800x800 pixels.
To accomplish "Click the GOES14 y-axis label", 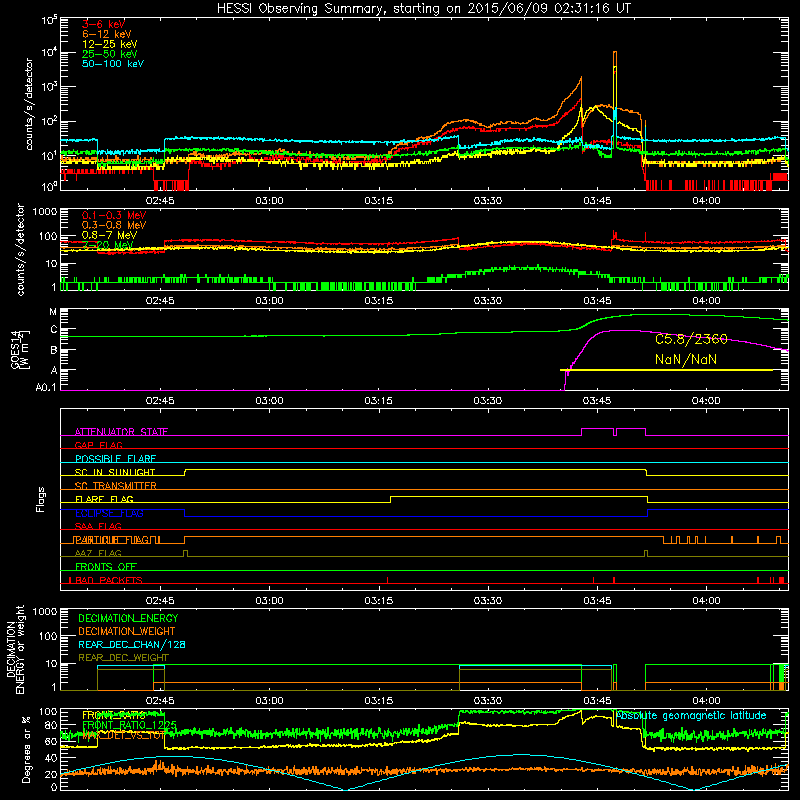I will [x=20, y=349].
